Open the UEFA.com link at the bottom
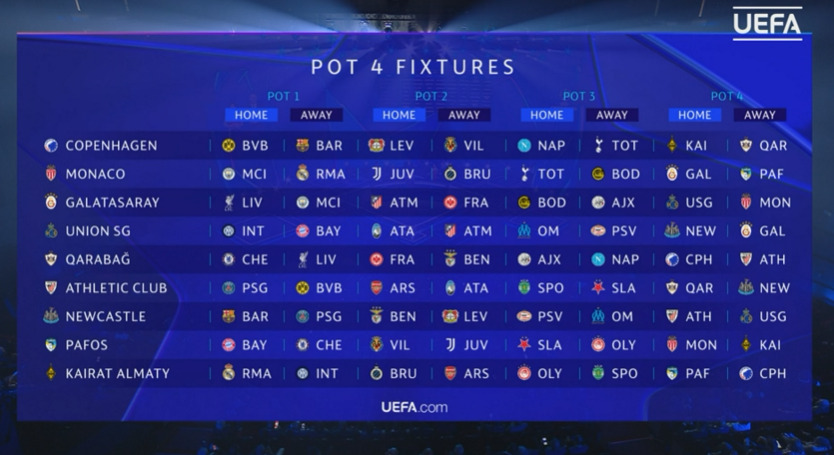 pyautogui.click(x=414, y=407)
